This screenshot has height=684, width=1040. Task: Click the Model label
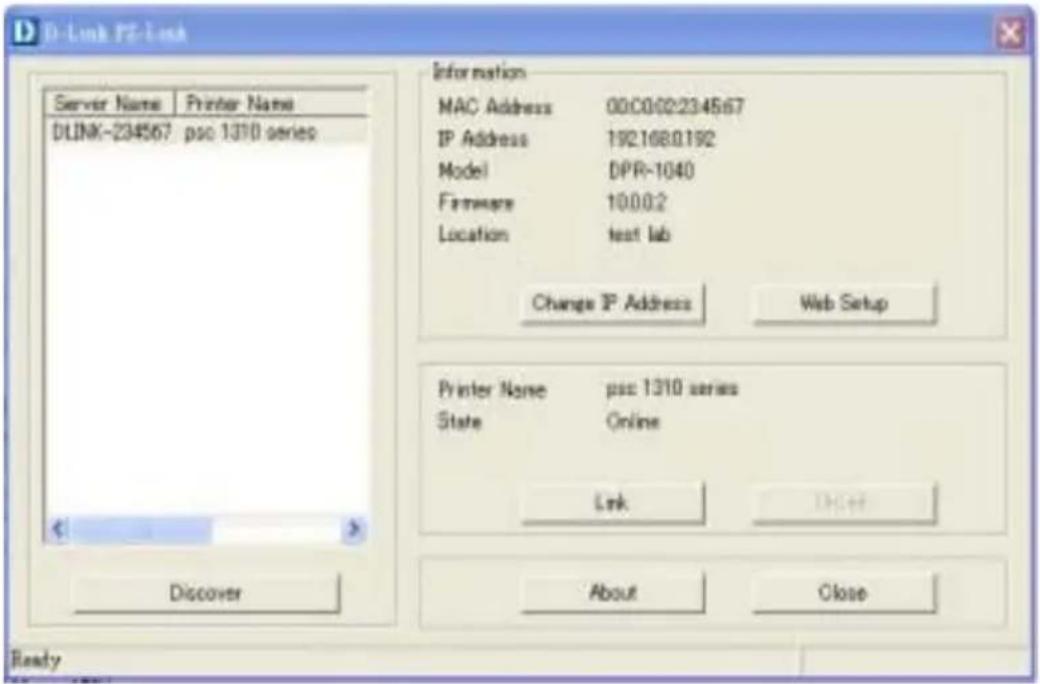point(463,171)
